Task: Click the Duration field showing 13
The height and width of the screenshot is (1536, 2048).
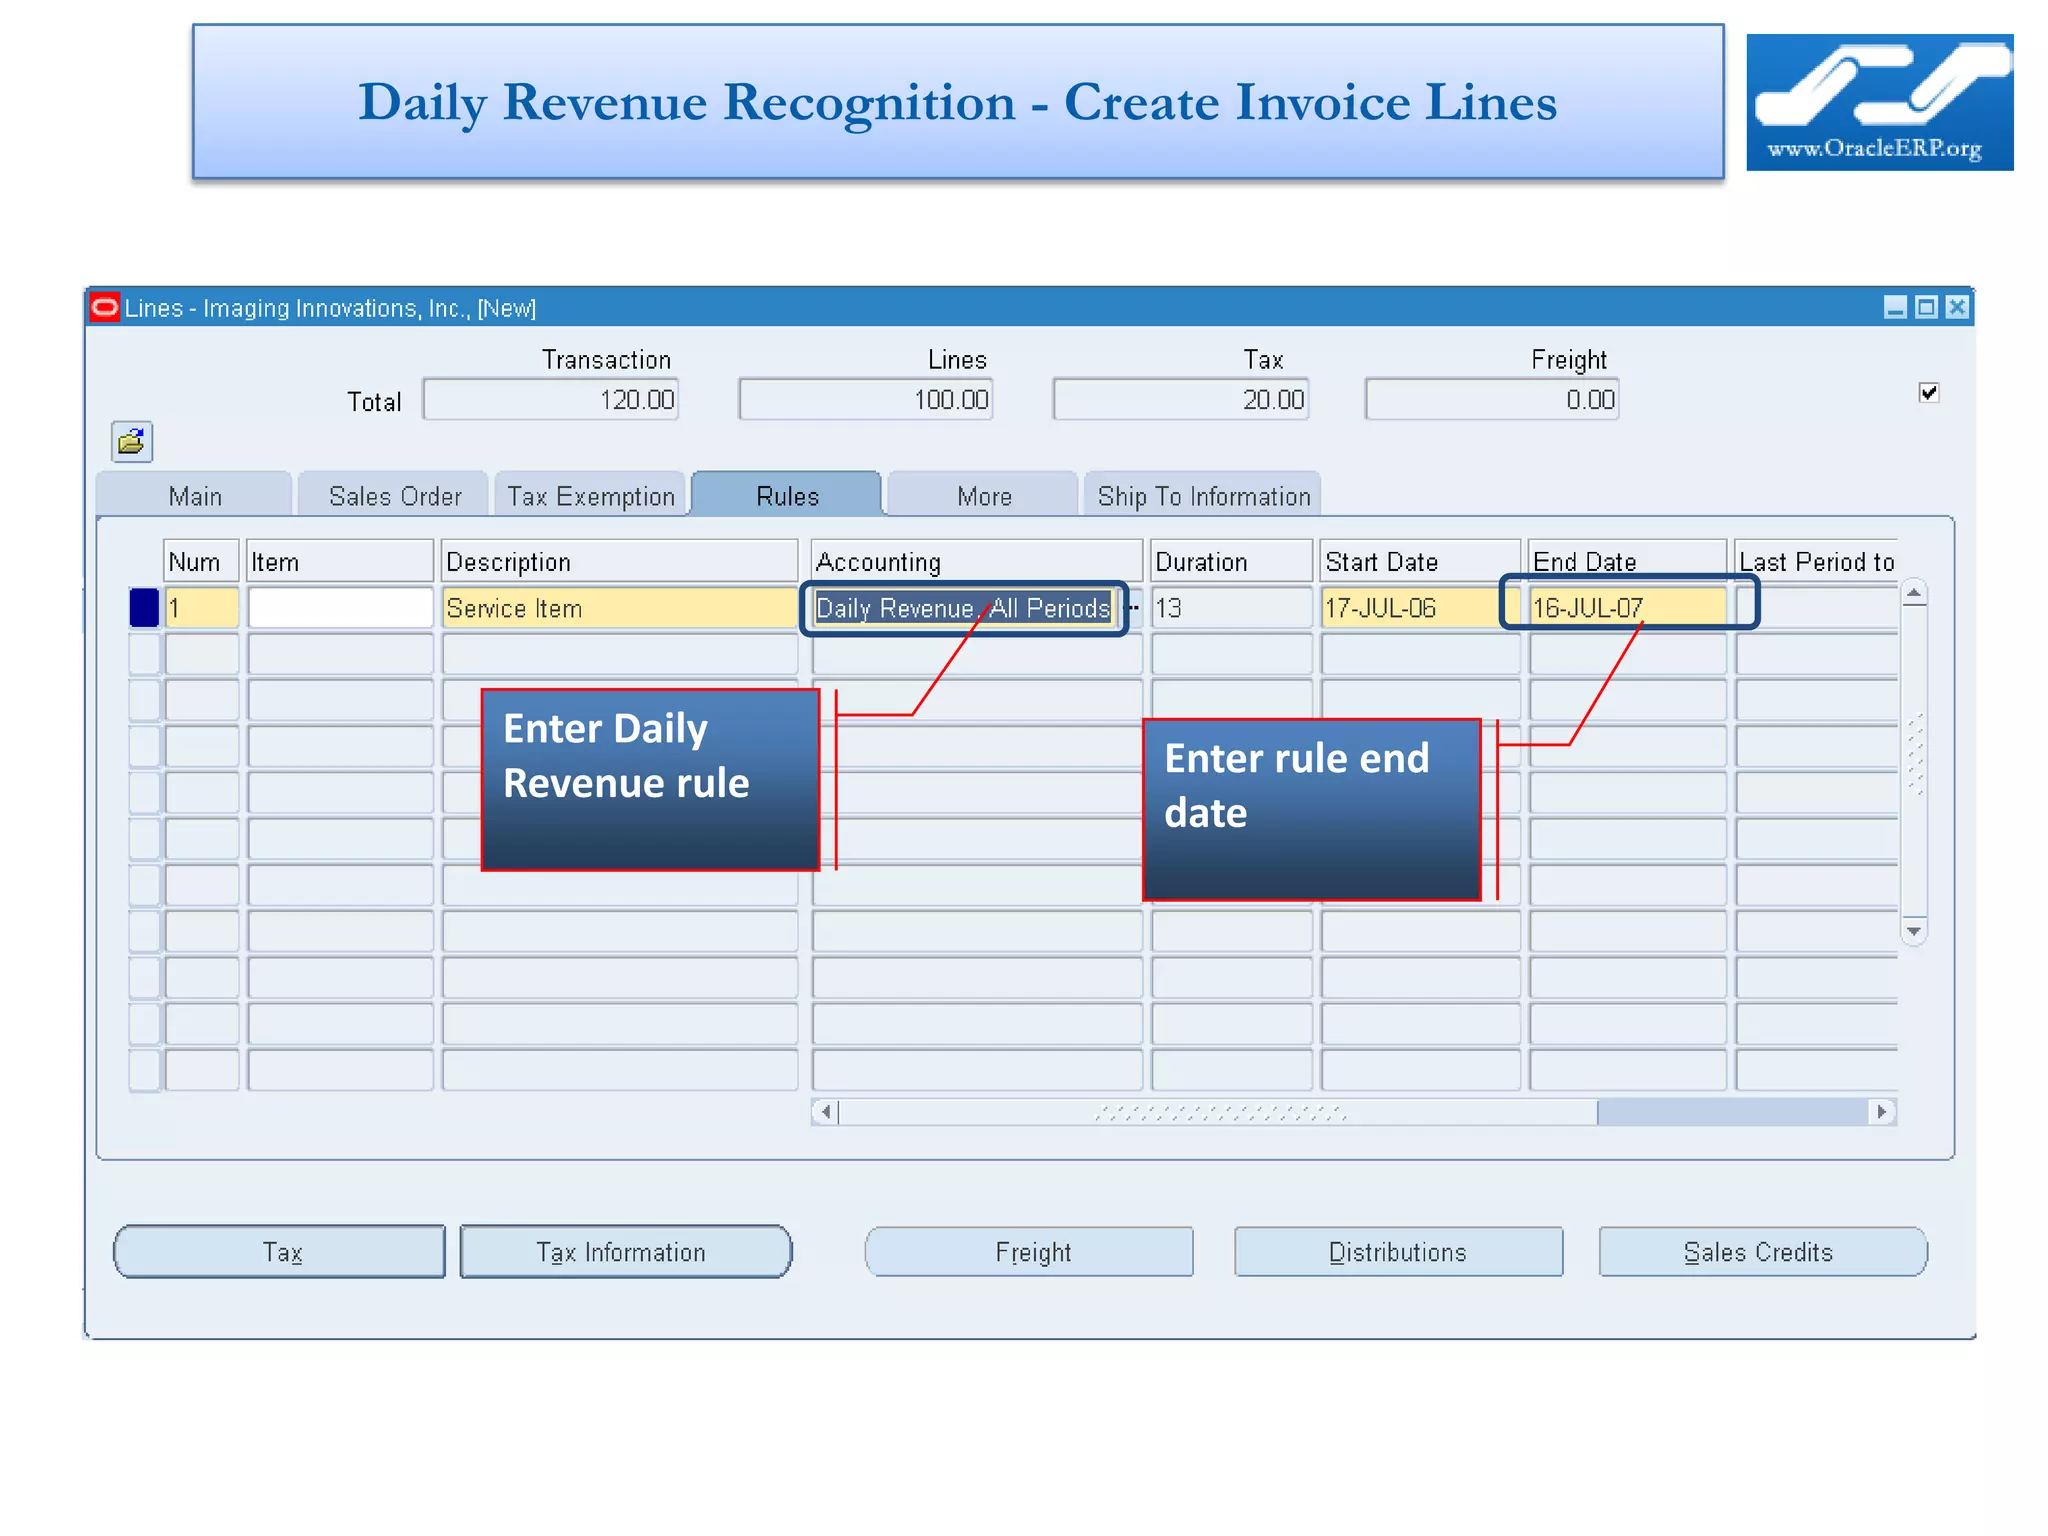Action: click(1231, 608)
